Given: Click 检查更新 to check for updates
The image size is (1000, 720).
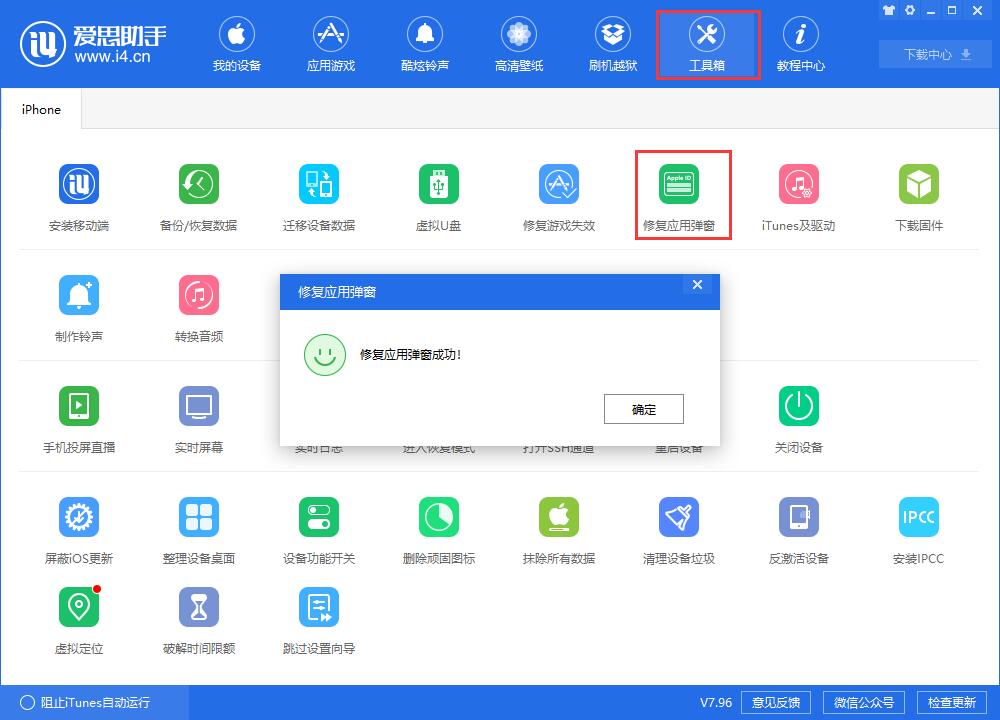Looking at the screenshot, I should coord(952,702).
